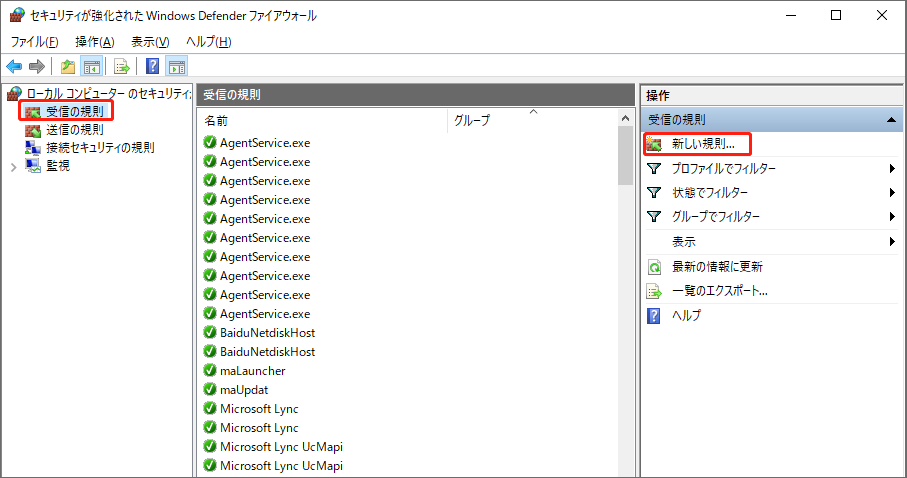The height and width of the screenshot is (478, 907).
Task: Click 一覧のエクスポート... action
Action: (x=719, y=291)
